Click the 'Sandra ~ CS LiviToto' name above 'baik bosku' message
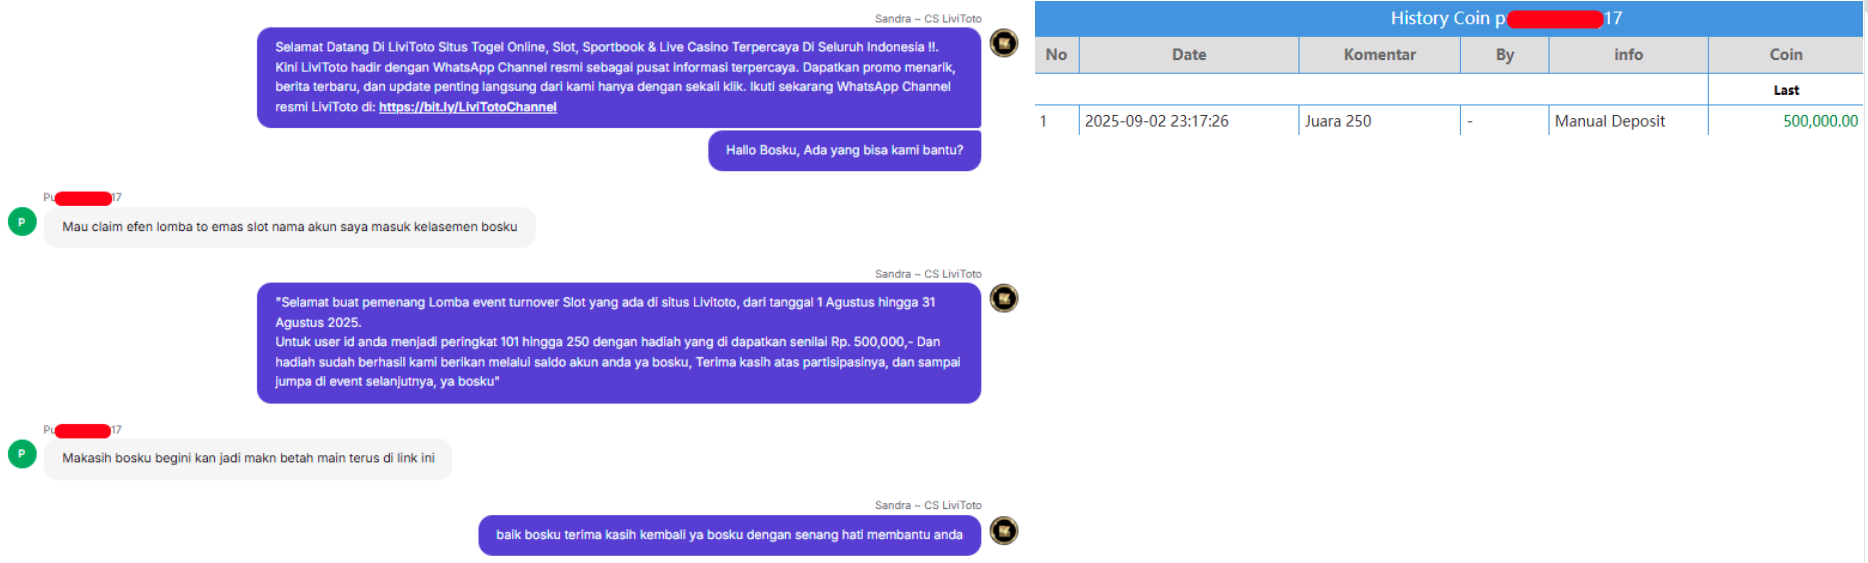Screen dimensions: 1868x563 (928, 506)
